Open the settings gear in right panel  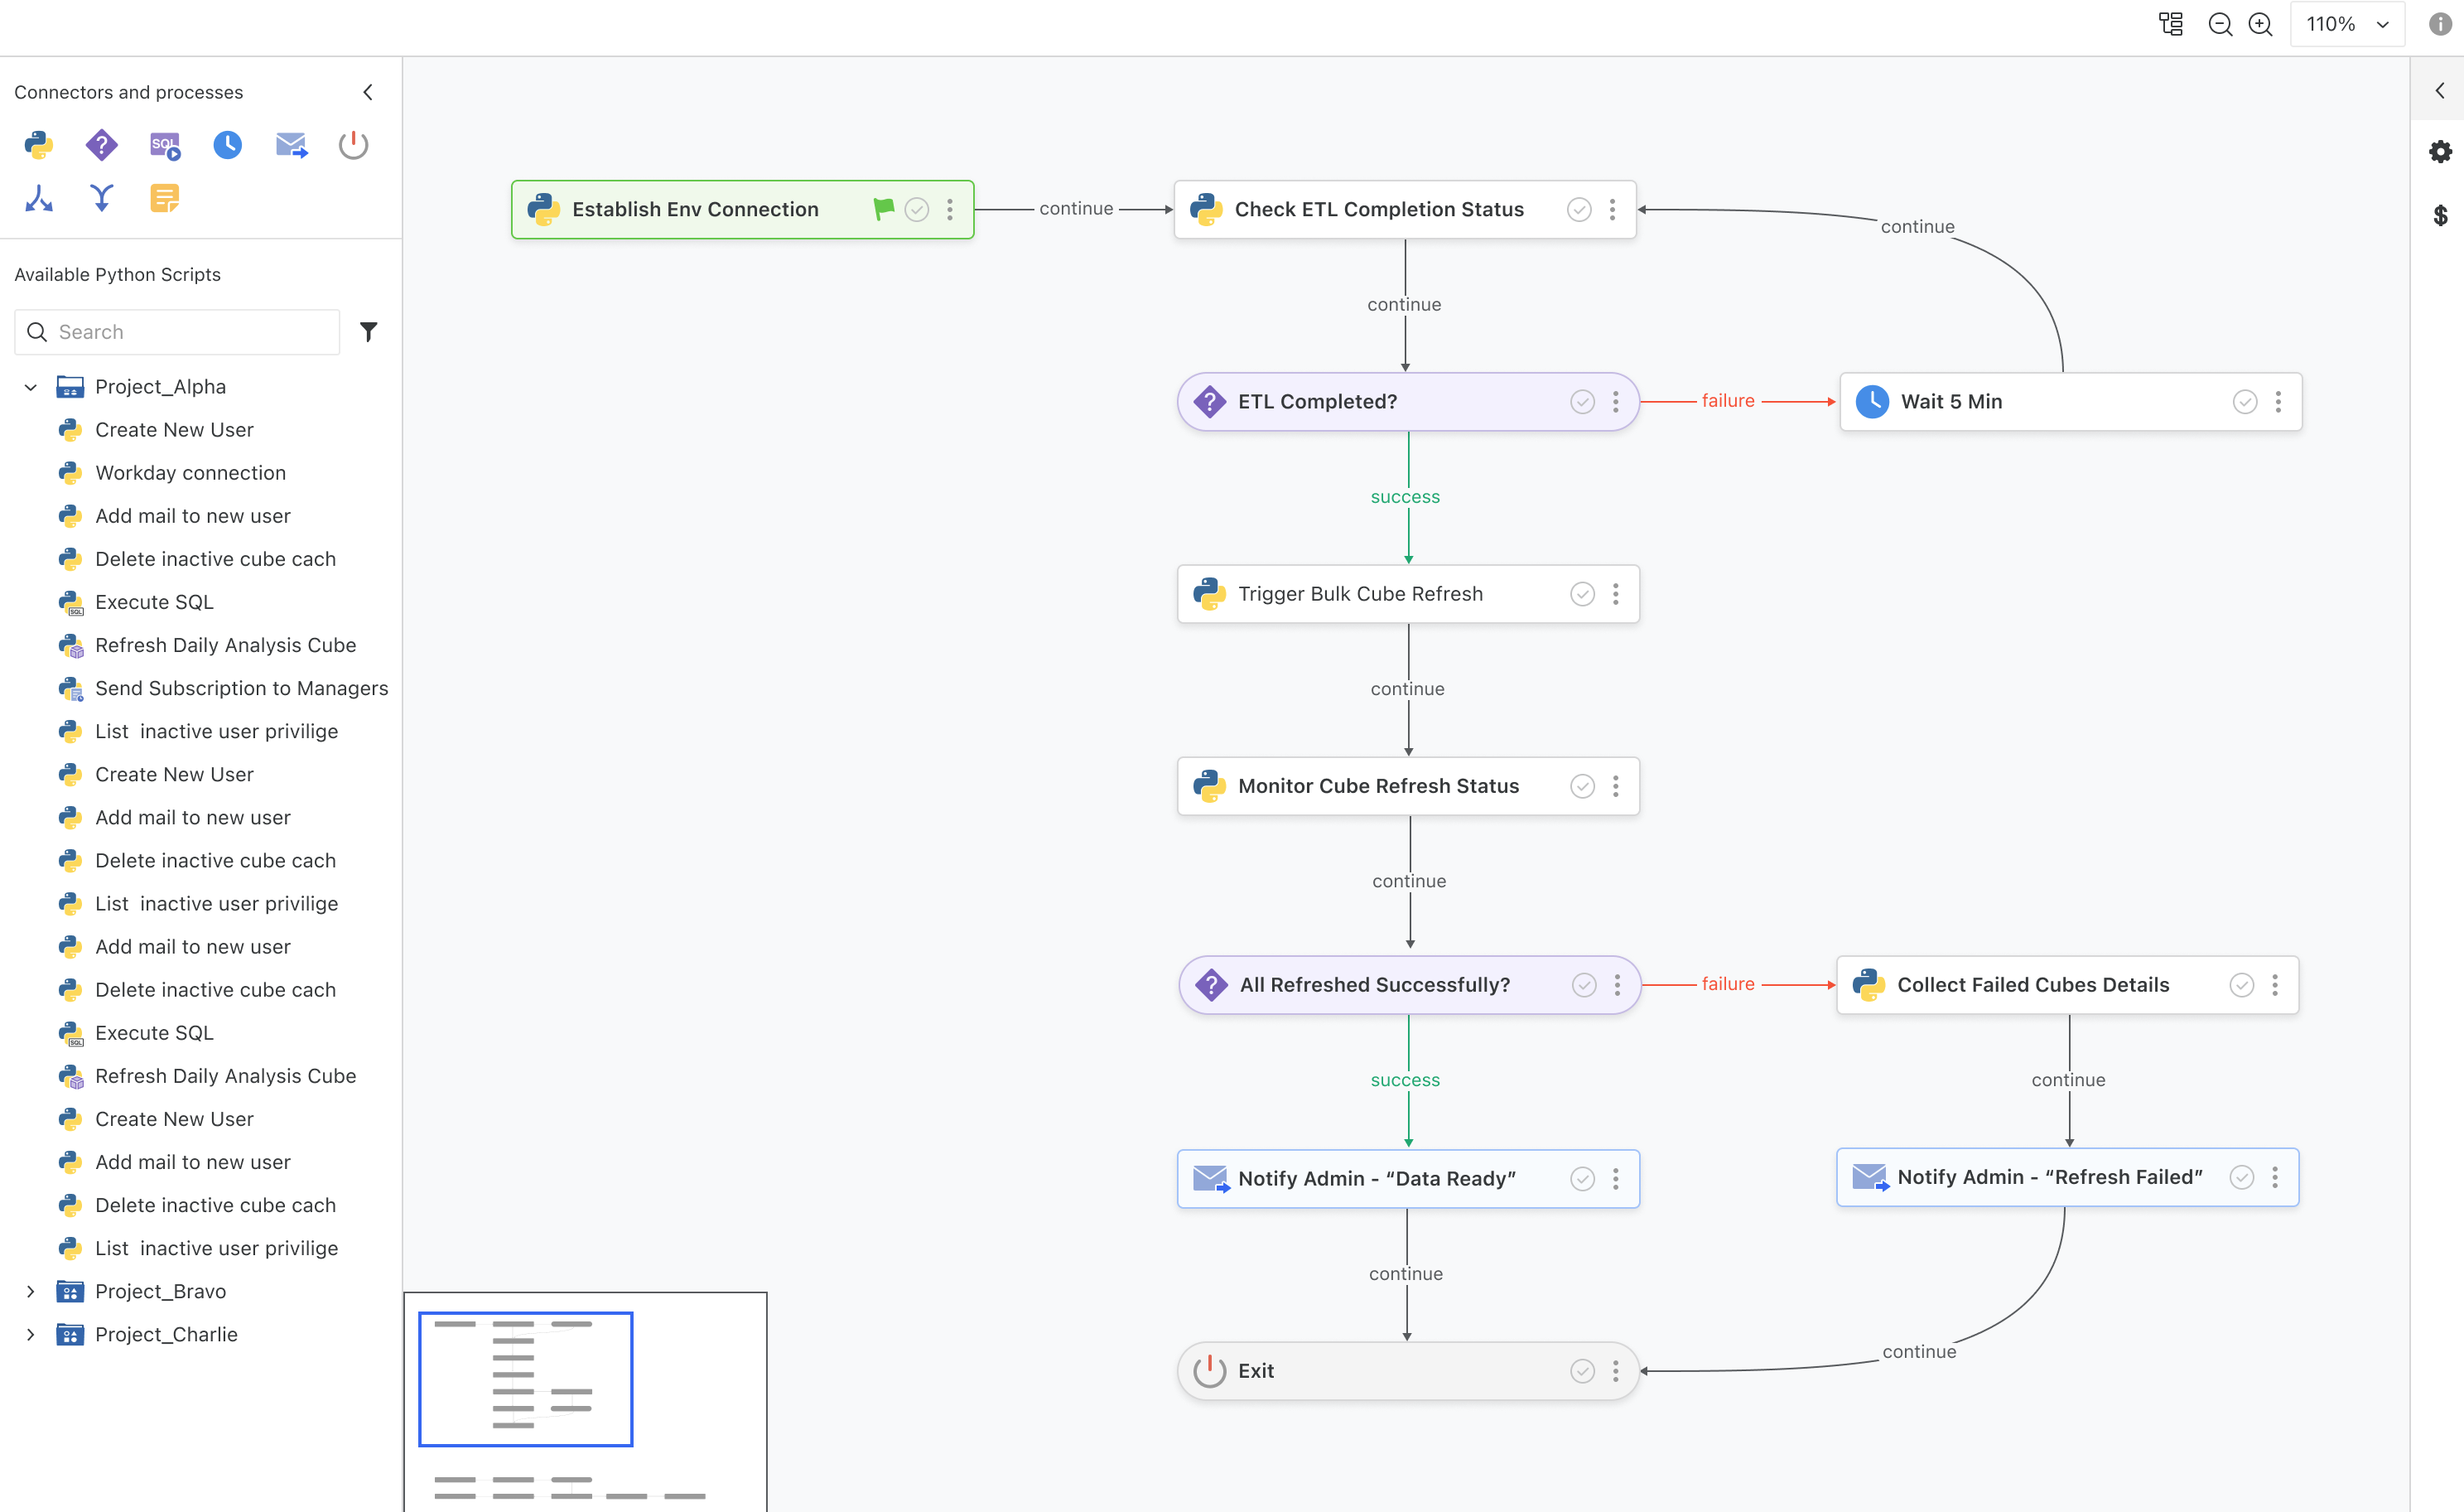(x=2441, y=152)
